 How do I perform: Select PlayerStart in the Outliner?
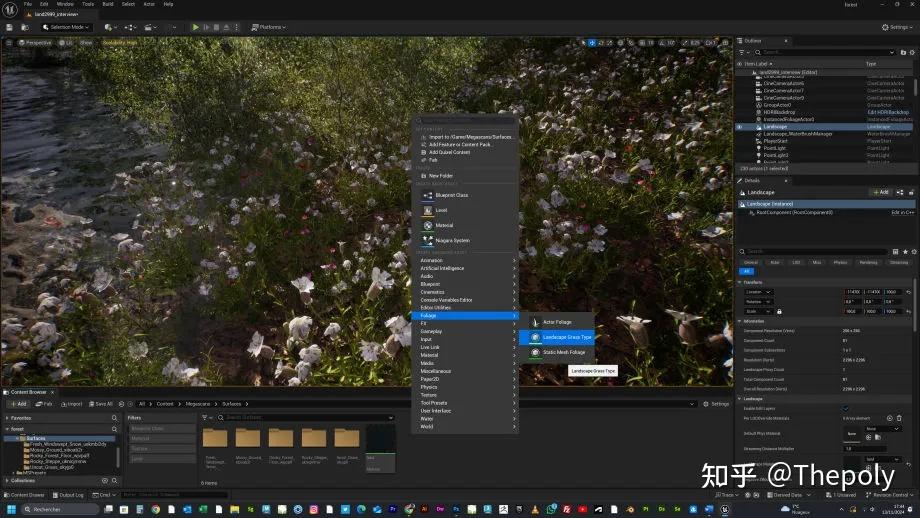pos(776,141)
